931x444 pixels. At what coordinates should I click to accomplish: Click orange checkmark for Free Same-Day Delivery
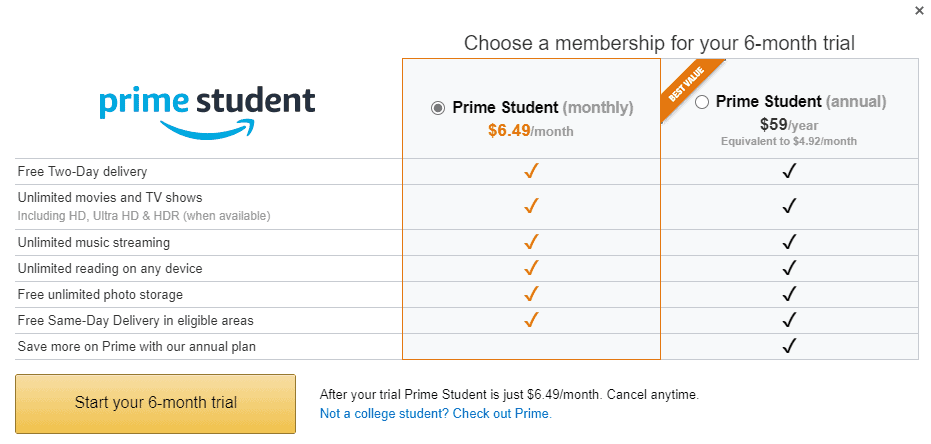click(532, 320)
